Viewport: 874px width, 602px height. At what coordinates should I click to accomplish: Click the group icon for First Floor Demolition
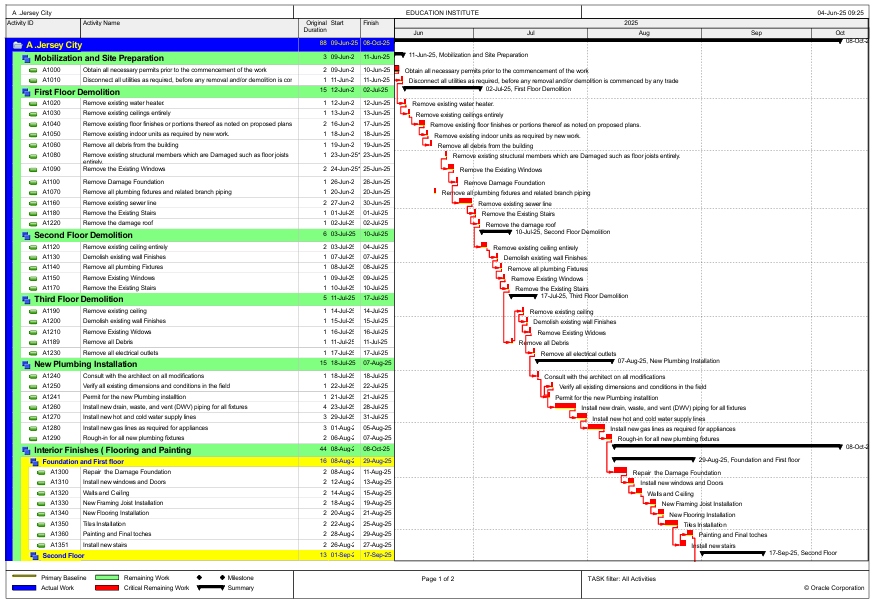[x=27, y=92]
